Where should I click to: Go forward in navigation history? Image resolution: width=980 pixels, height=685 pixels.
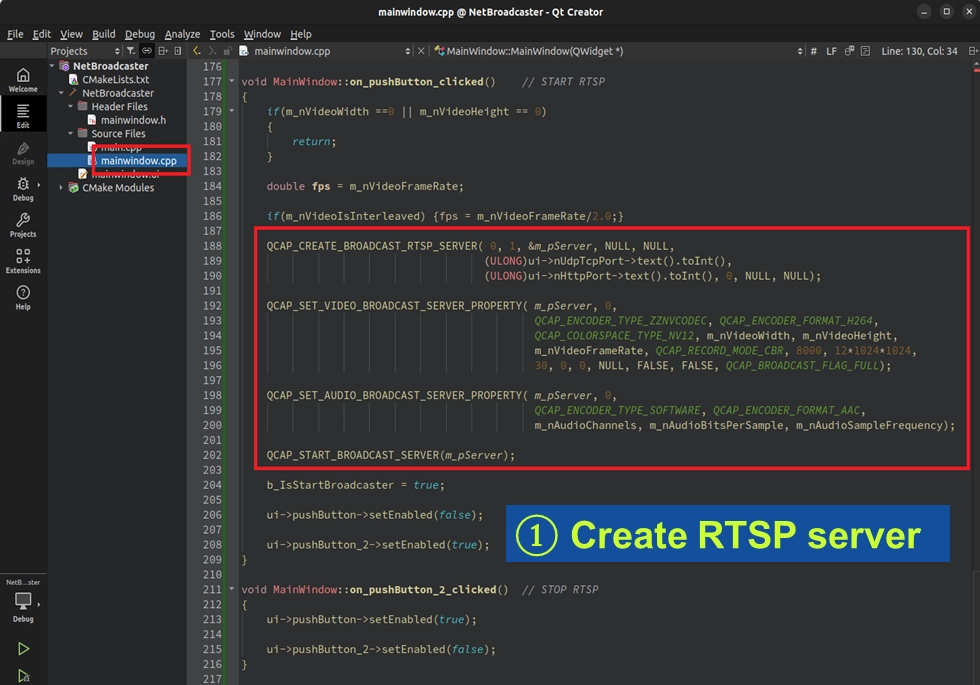click(212, 51)
